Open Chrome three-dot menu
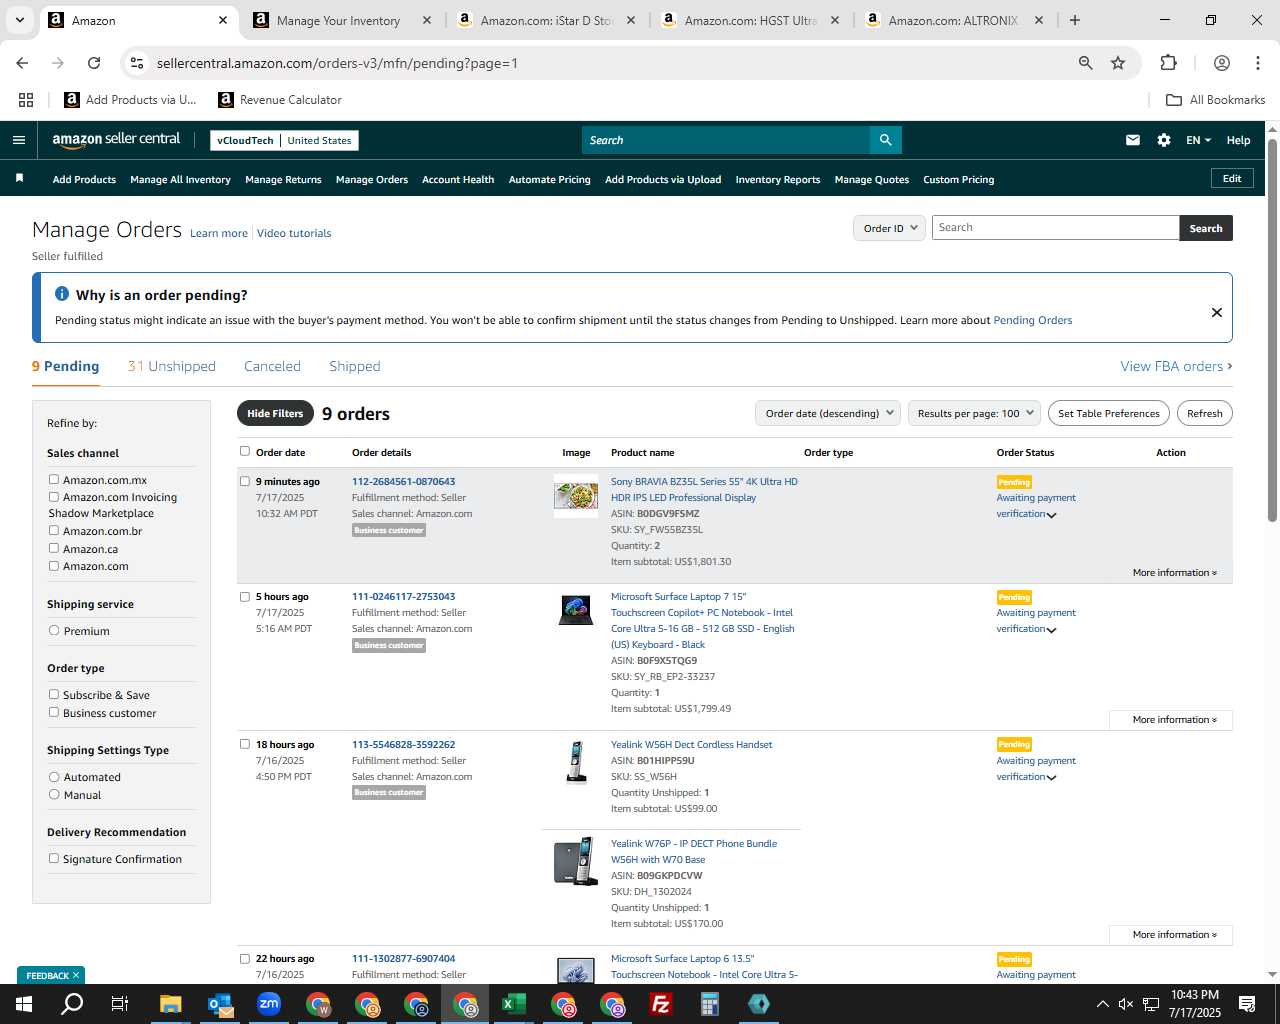1280x1024 pixels. point(1258,63)
